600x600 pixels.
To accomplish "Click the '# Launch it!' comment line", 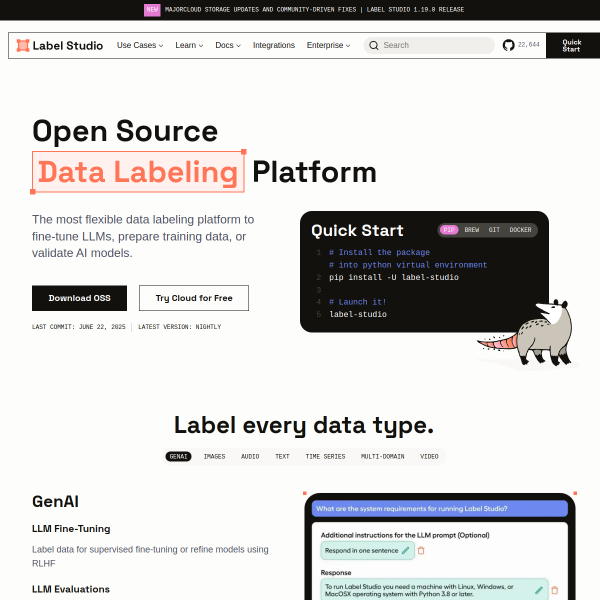I will coord(357,302).
